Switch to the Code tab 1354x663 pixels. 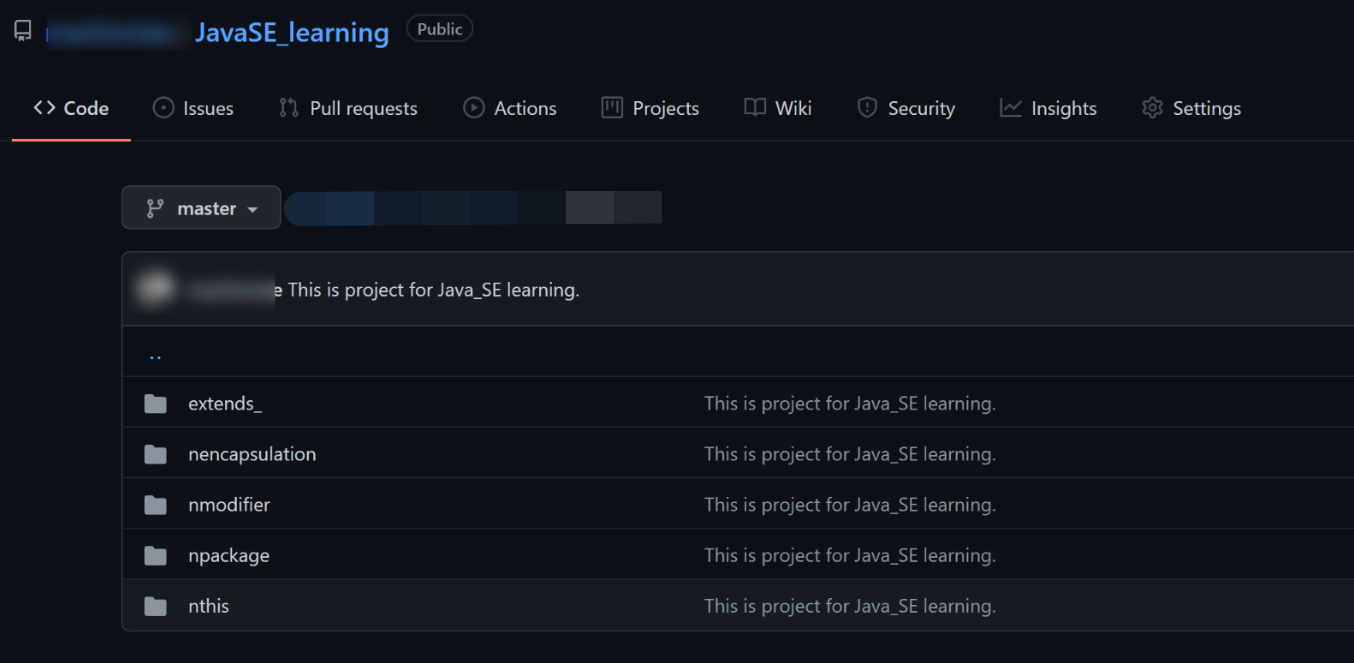pos(71,108)
